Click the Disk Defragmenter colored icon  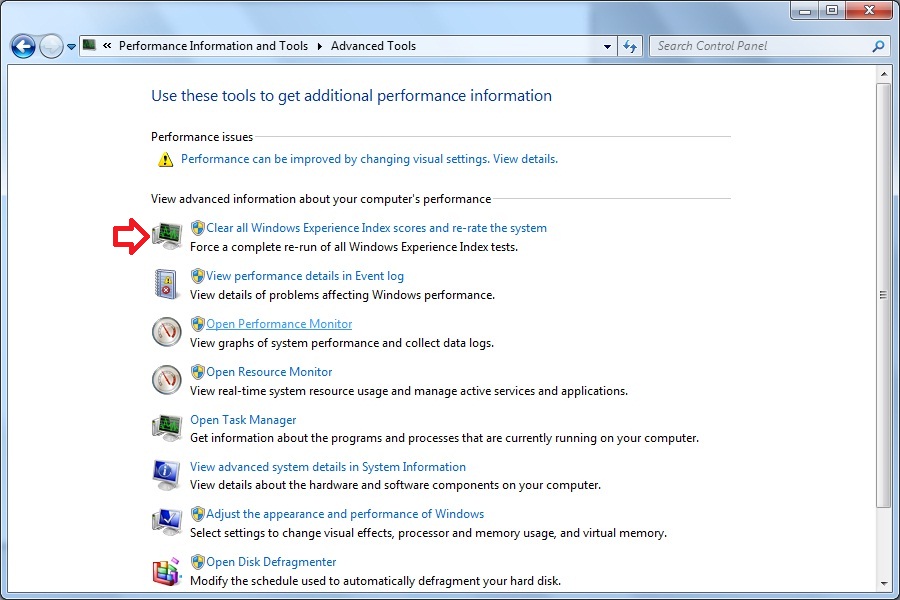(166, 570)
